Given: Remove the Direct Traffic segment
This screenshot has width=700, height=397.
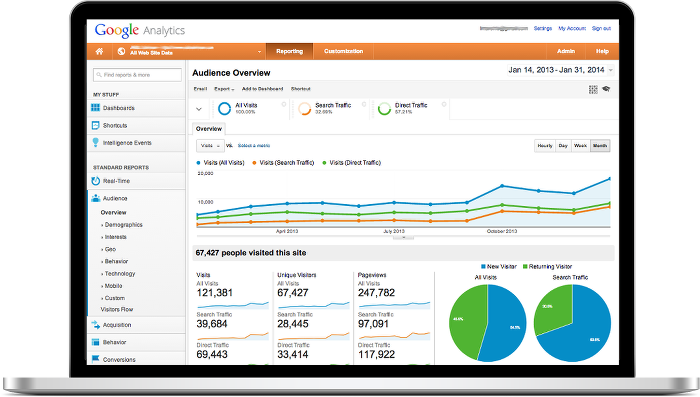Looking at the screenshot, I should (444, 104).
